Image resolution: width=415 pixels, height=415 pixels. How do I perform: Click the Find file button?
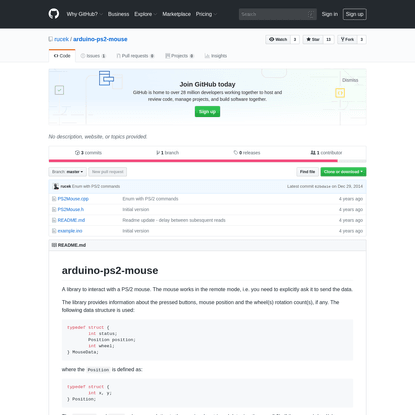[307, 172]
